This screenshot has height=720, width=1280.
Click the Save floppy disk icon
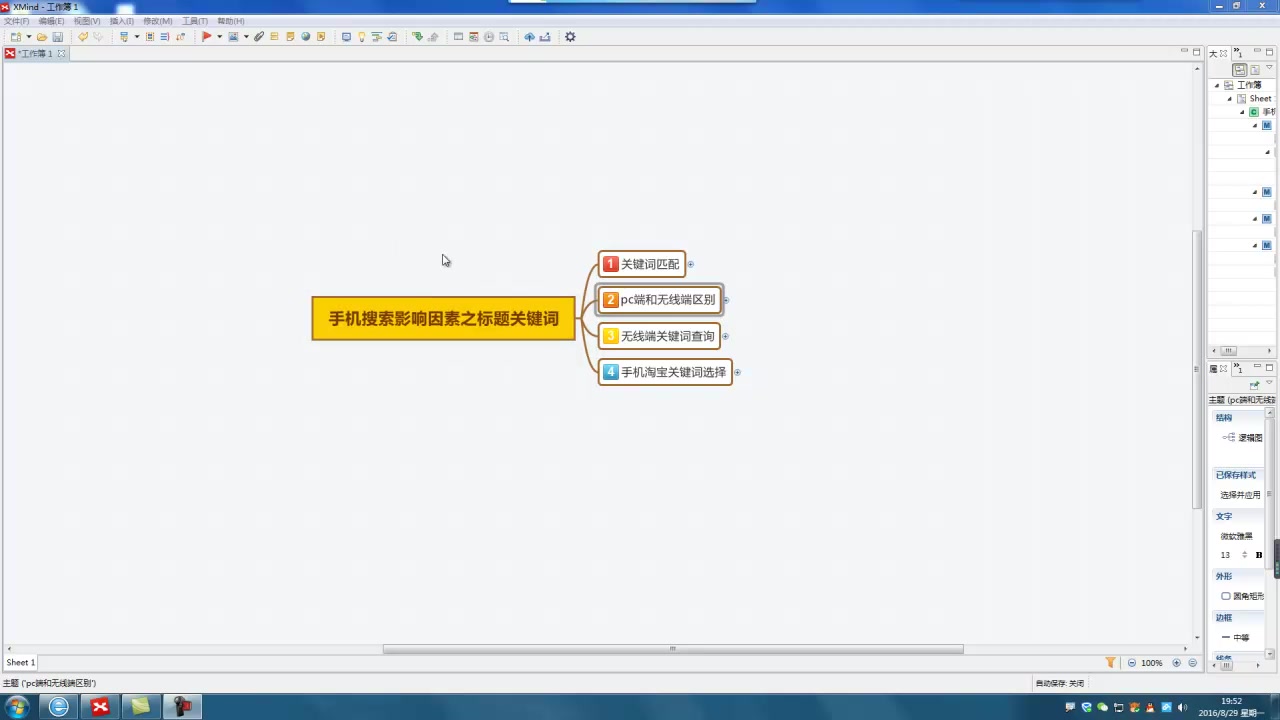pos(57,37)
